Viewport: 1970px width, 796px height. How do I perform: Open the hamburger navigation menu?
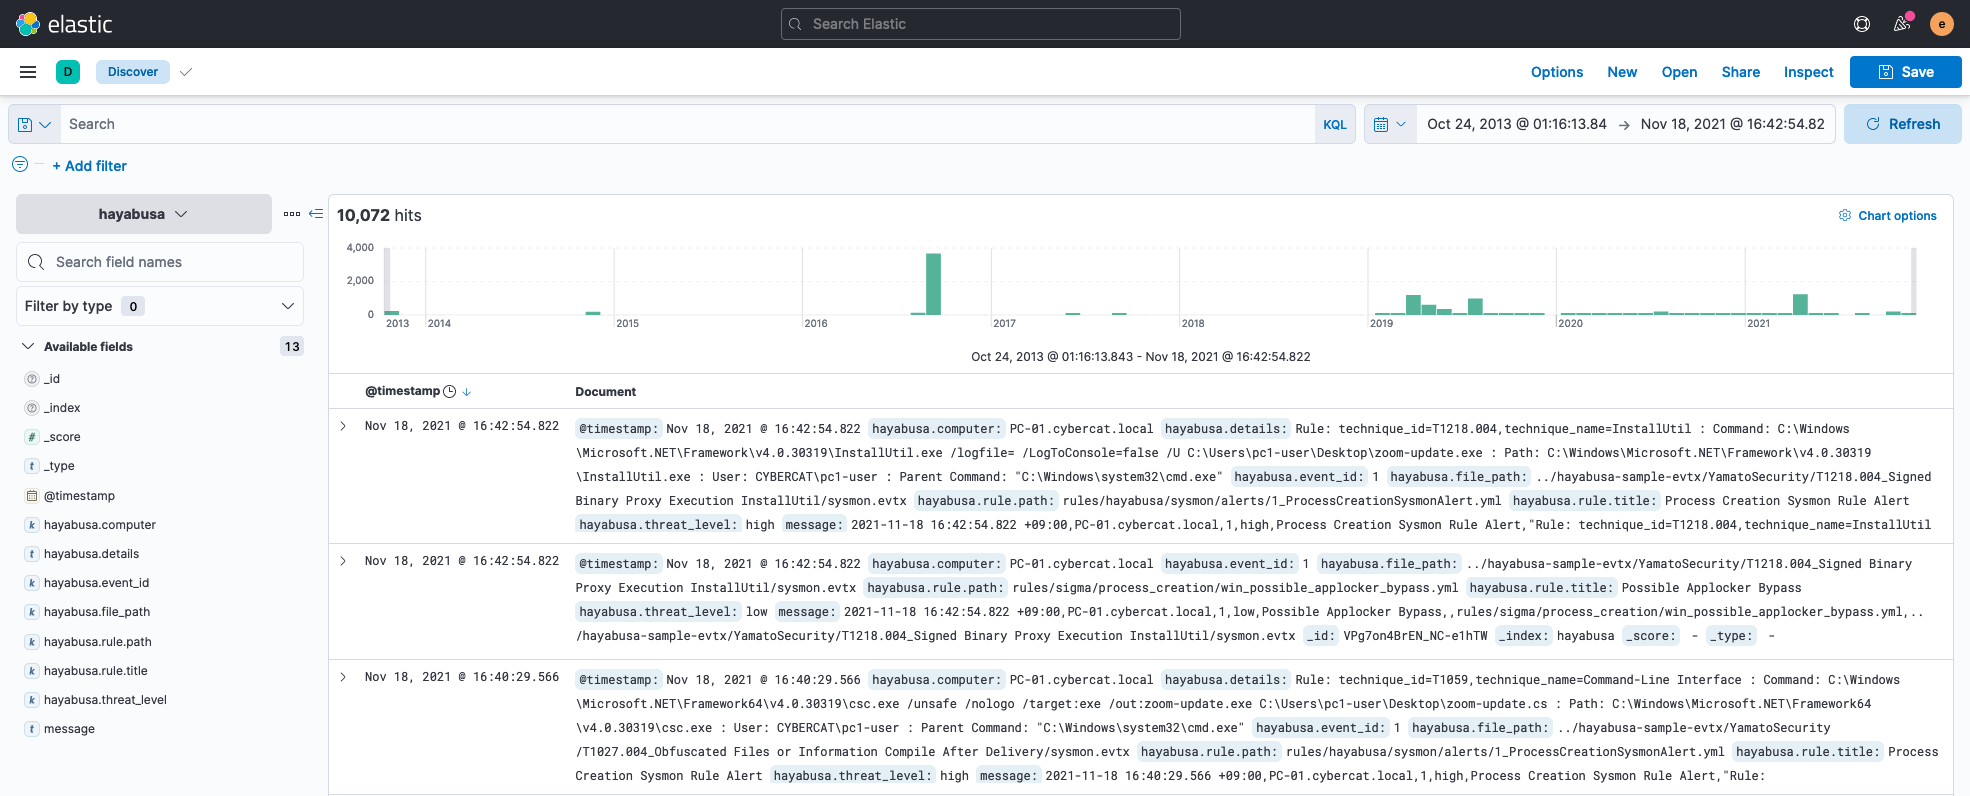pos(28,72)
